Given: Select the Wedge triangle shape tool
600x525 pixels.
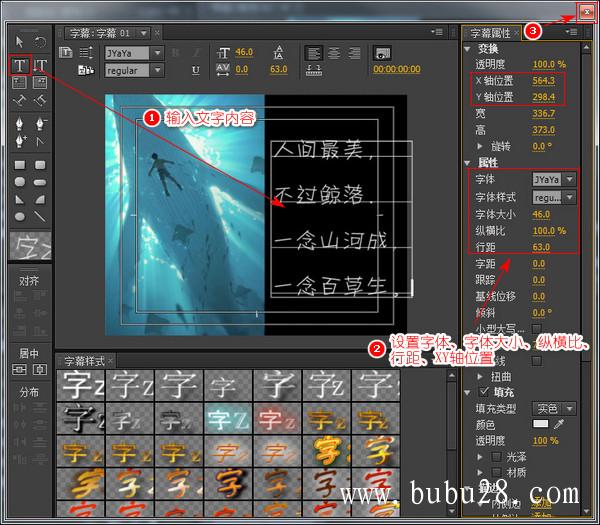Looking at the screenshot, I should coord(20,199).
